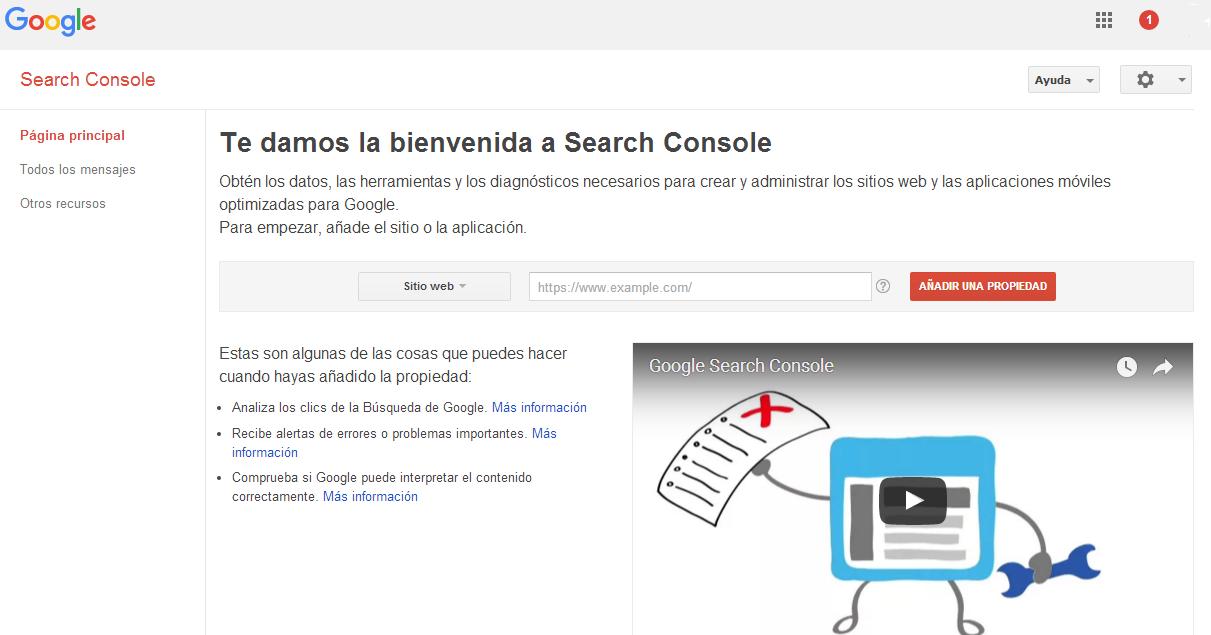Open Otros recursos in the sidebar

pyautogui.click(x=63, y=203)
